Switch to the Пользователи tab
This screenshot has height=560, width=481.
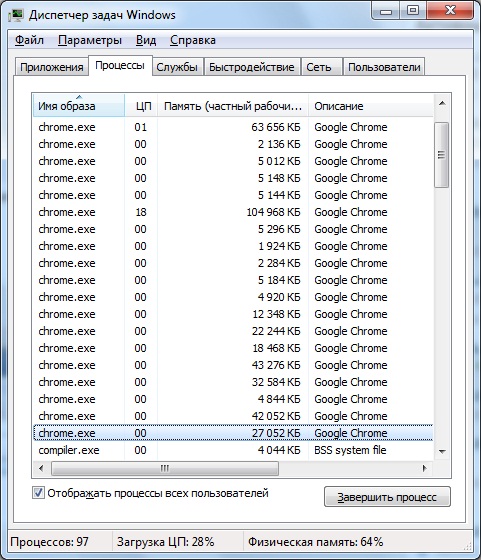click(x=384, y=67)
